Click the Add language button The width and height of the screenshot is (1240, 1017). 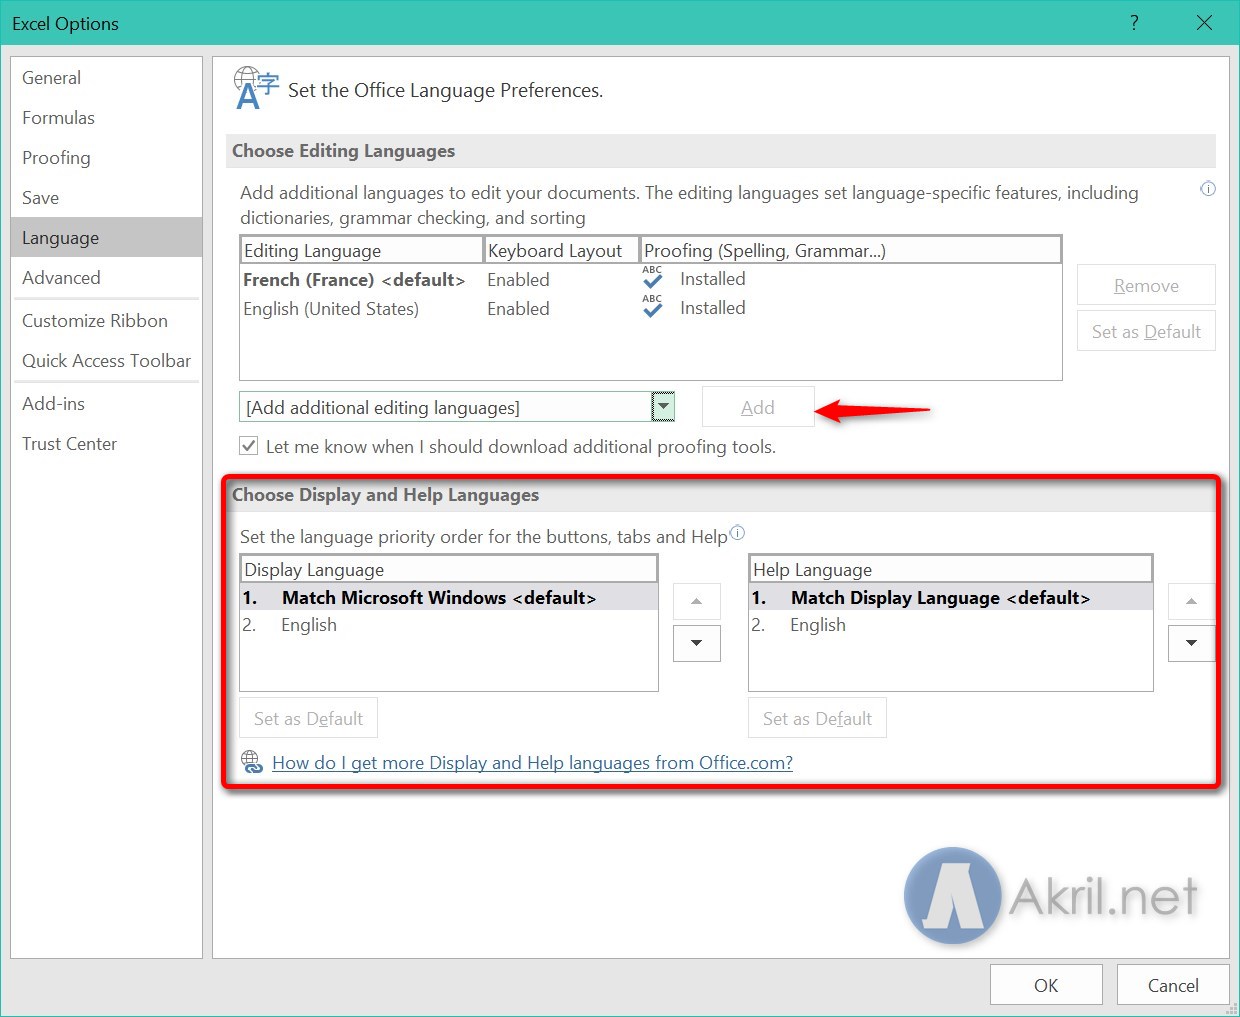point(758,407)
